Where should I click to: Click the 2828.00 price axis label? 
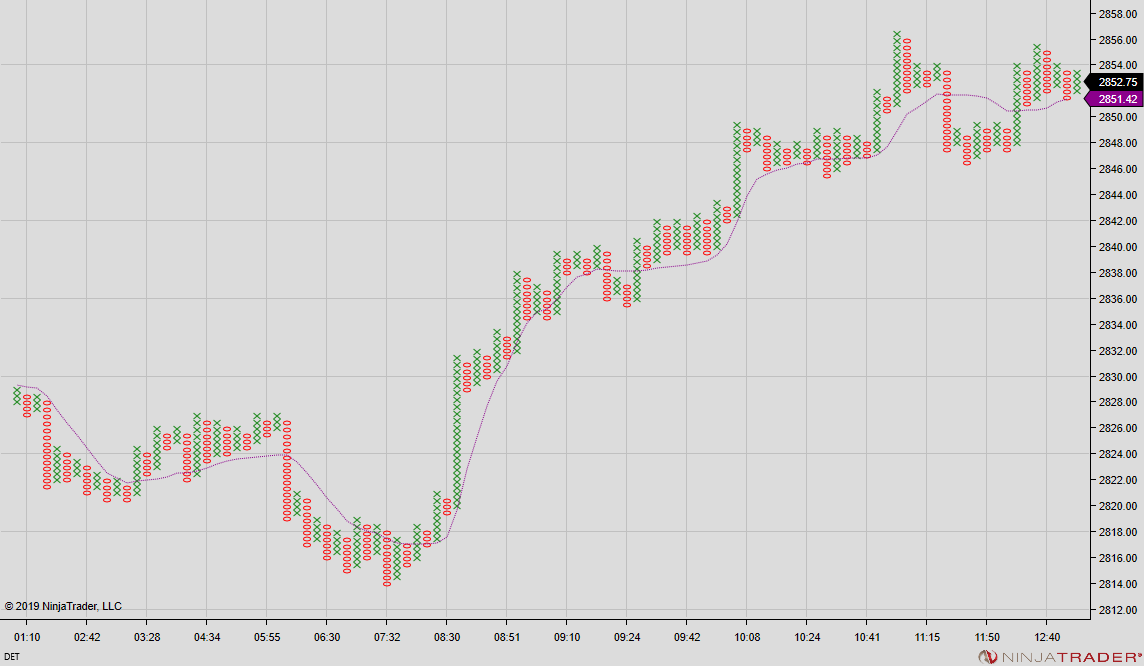coord(1118,403)
